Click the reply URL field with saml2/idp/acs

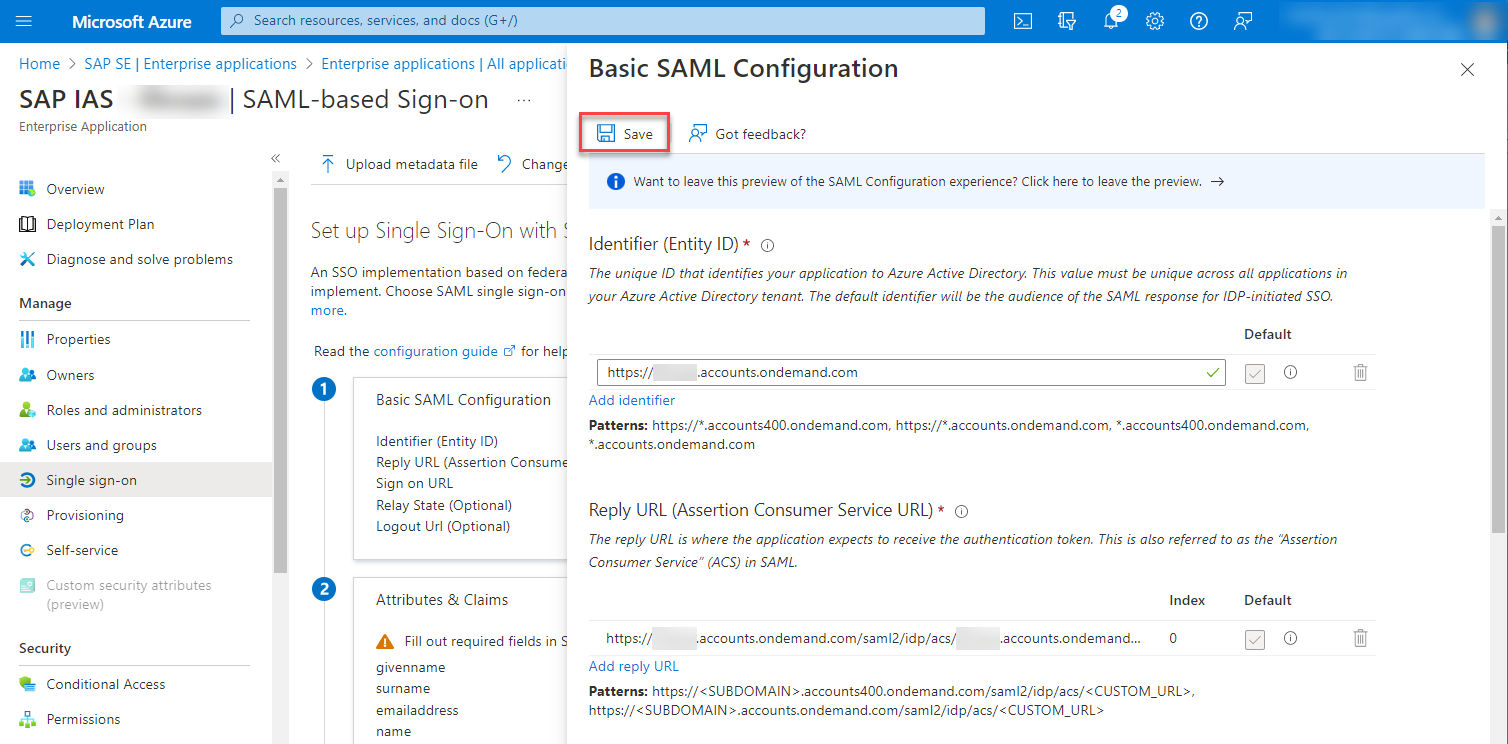(872, 638)
